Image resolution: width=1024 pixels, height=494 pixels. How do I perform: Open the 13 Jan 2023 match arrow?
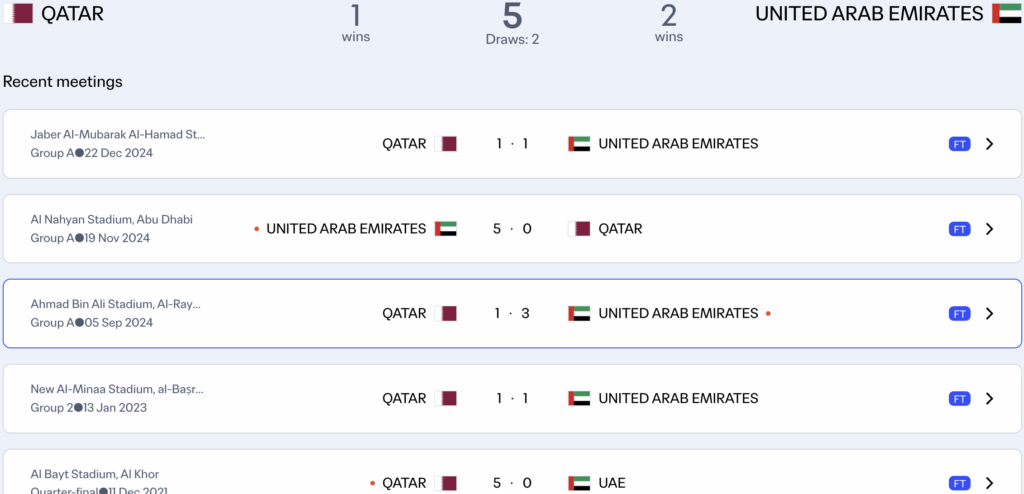(x=989, y=398)
